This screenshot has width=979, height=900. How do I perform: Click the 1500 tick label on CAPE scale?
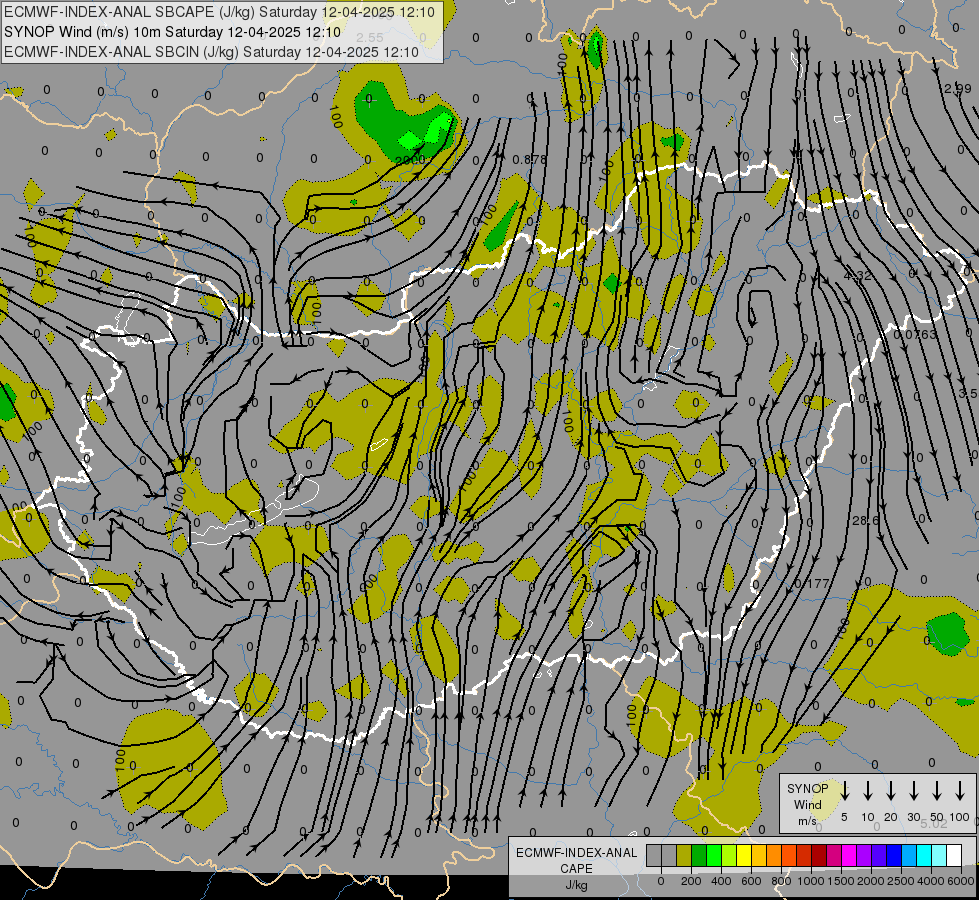tap(841, 881)
